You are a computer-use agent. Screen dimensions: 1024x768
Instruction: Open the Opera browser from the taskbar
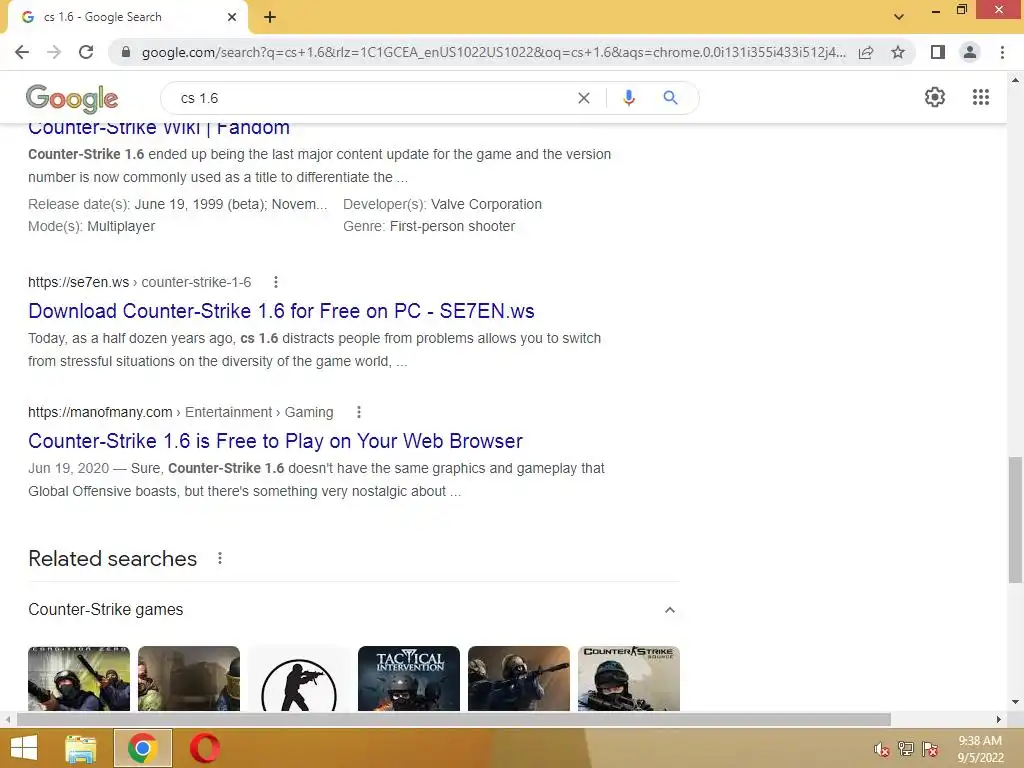point(204,748)
